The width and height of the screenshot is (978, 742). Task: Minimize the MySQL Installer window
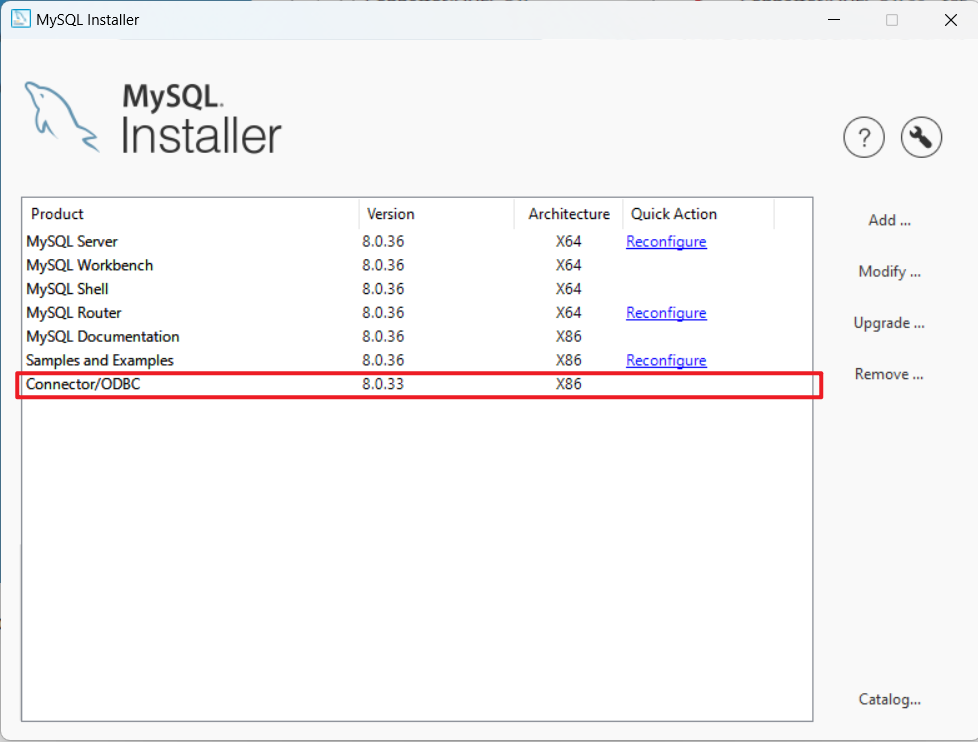coord(834,20)
